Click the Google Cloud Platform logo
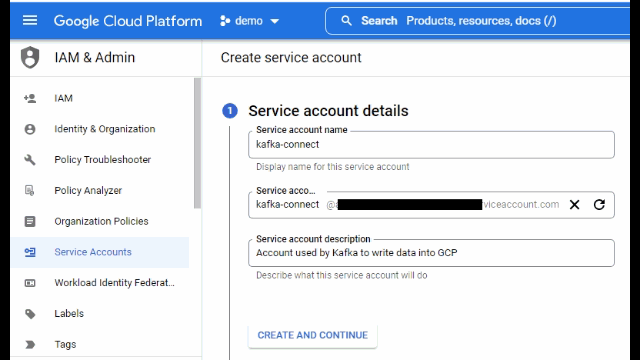The image size is (640, 360). tap(128, 21)
